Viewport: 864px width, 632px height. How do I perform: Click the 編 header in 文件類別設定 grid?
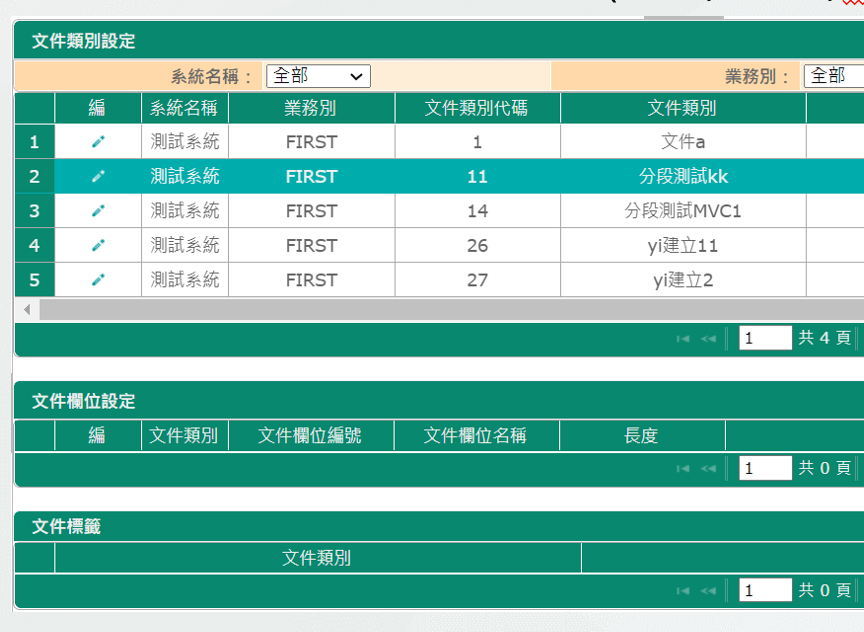point(98,108)
